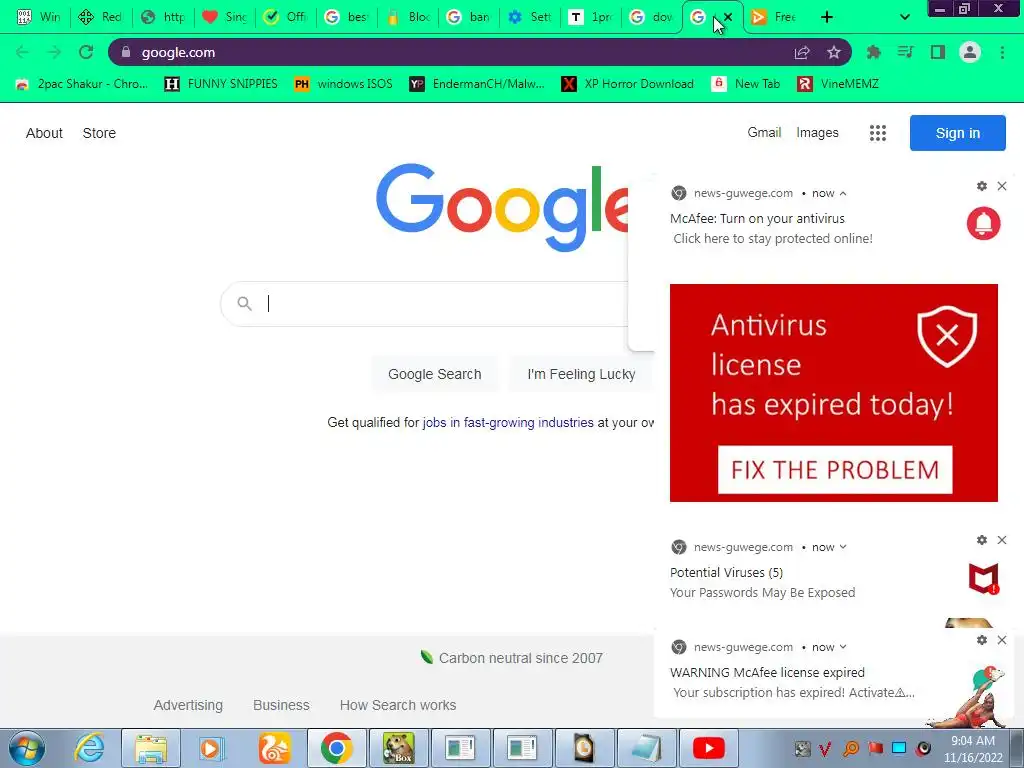The image size is (1024, 768).
Task: Open the About link
Action: [x=44, y=133]
